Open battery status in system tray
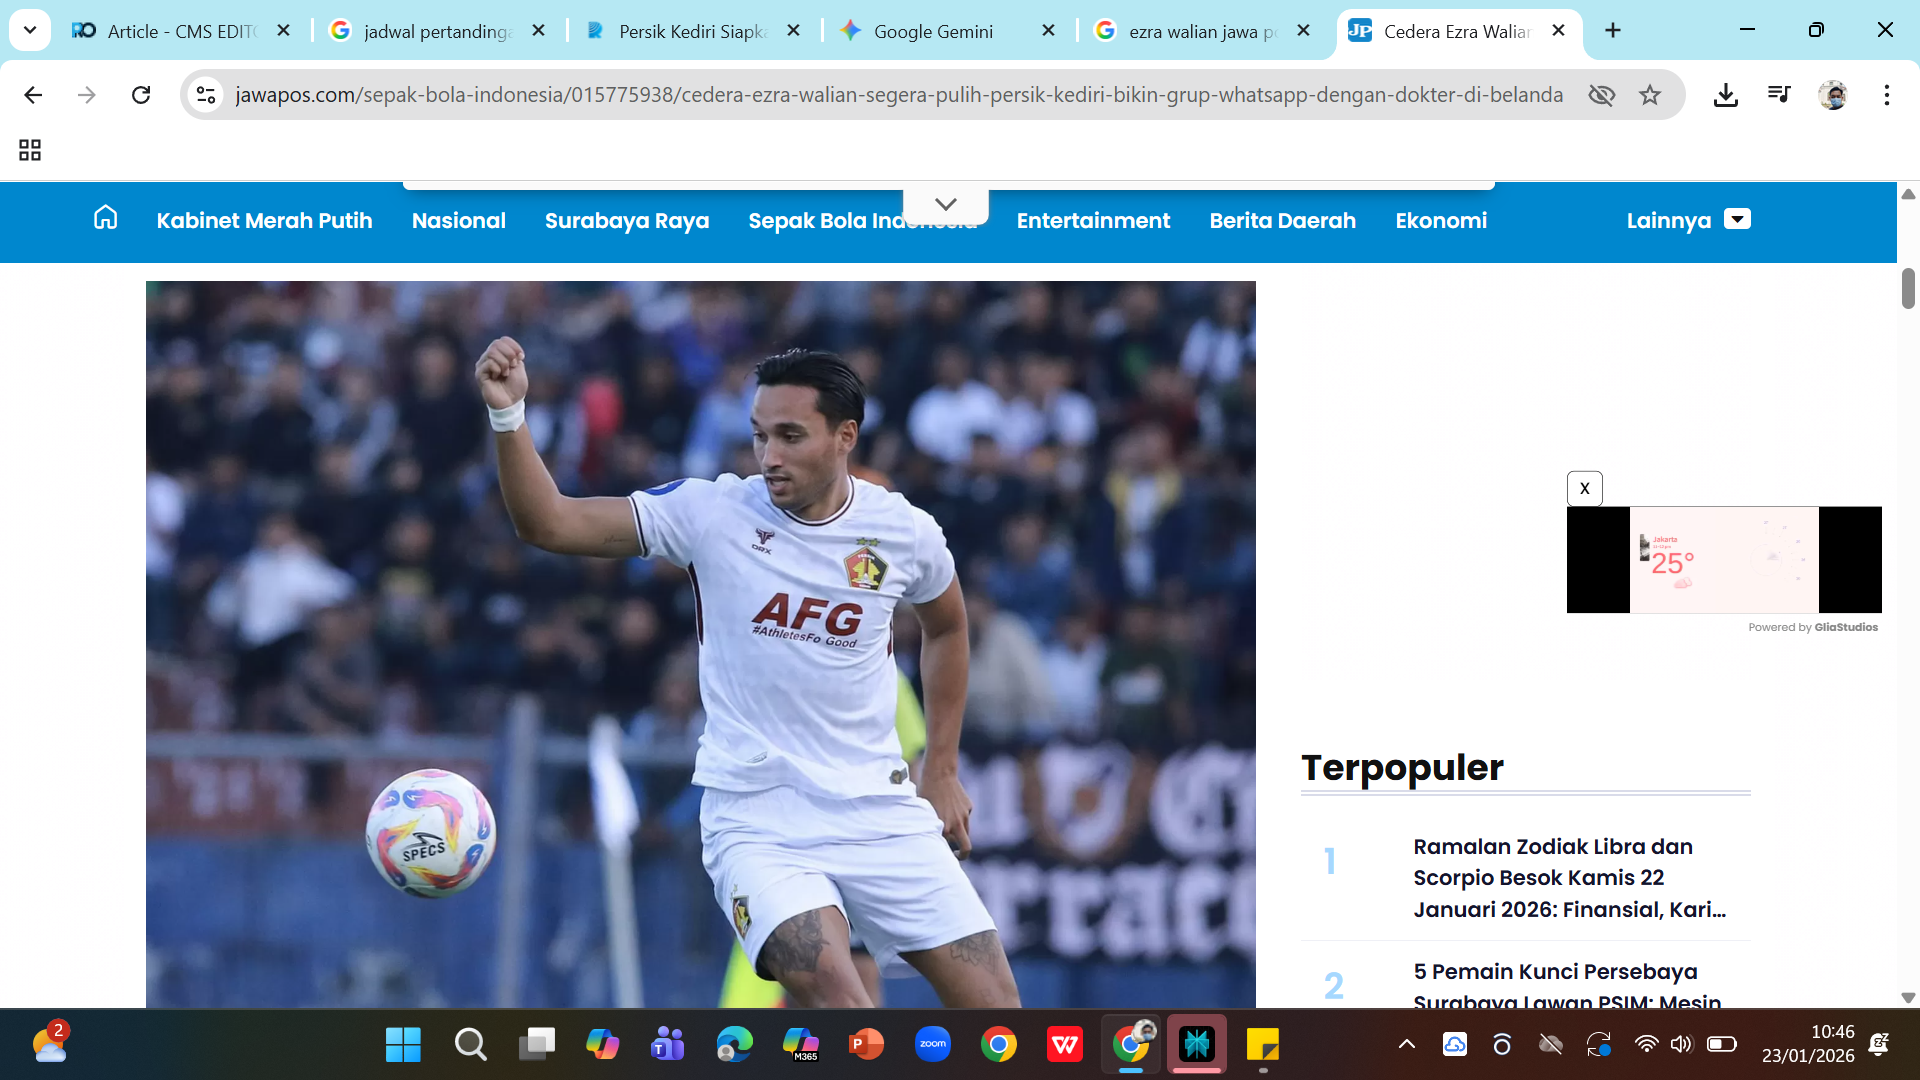The width and height of the screenshot is (1920, 1080). (x=1721, y=1045)
